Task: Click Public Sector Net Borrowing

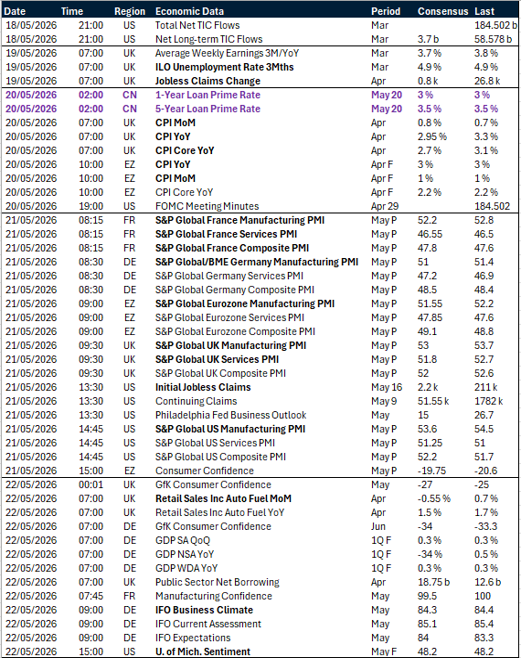Action: (x=217, y=582)
